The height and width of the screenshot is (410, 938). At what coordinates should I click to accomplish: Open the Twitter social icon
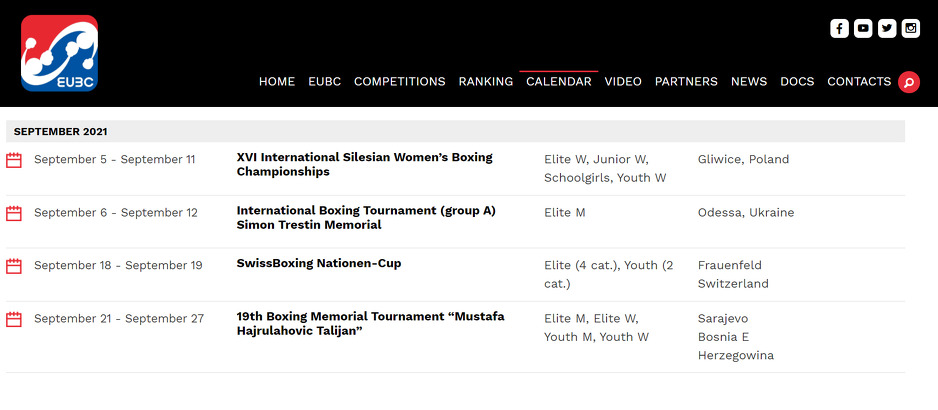[887, 28]
